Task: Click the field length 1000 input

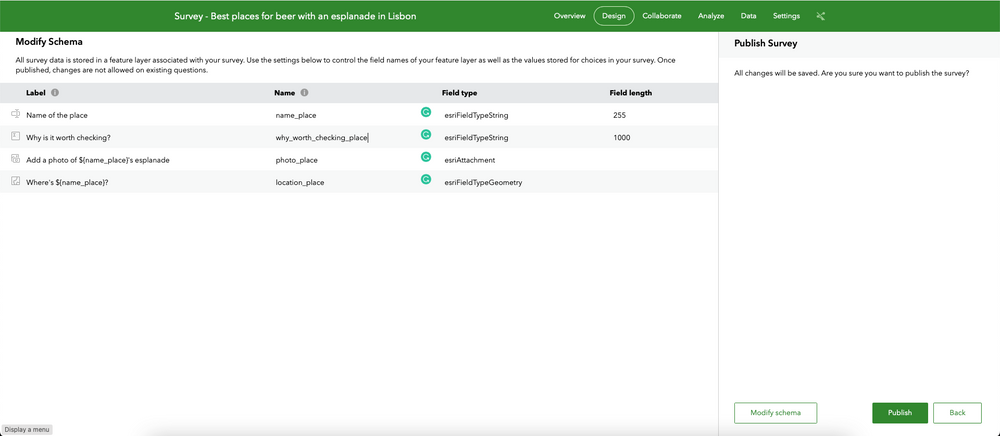Action: 650,138
